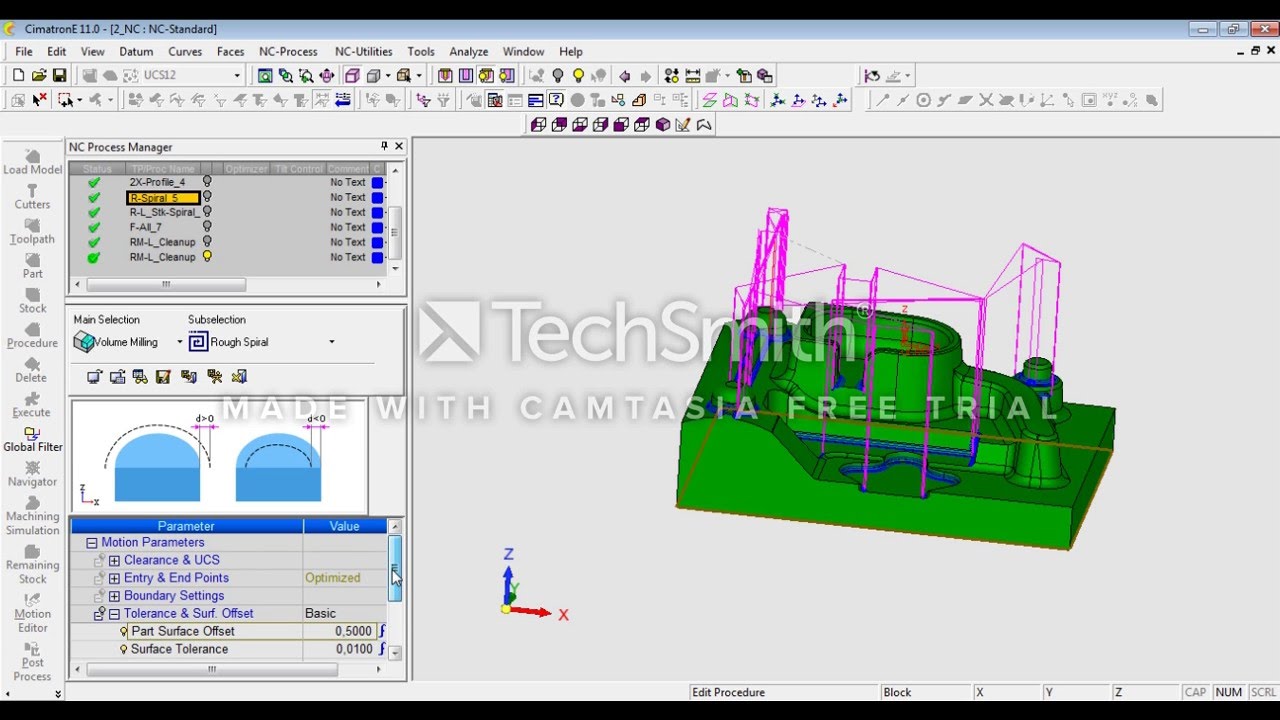Expand the sidebar guide overflow chevron
The width and height of the screenshot is (1280, 720).
(57, 692)
